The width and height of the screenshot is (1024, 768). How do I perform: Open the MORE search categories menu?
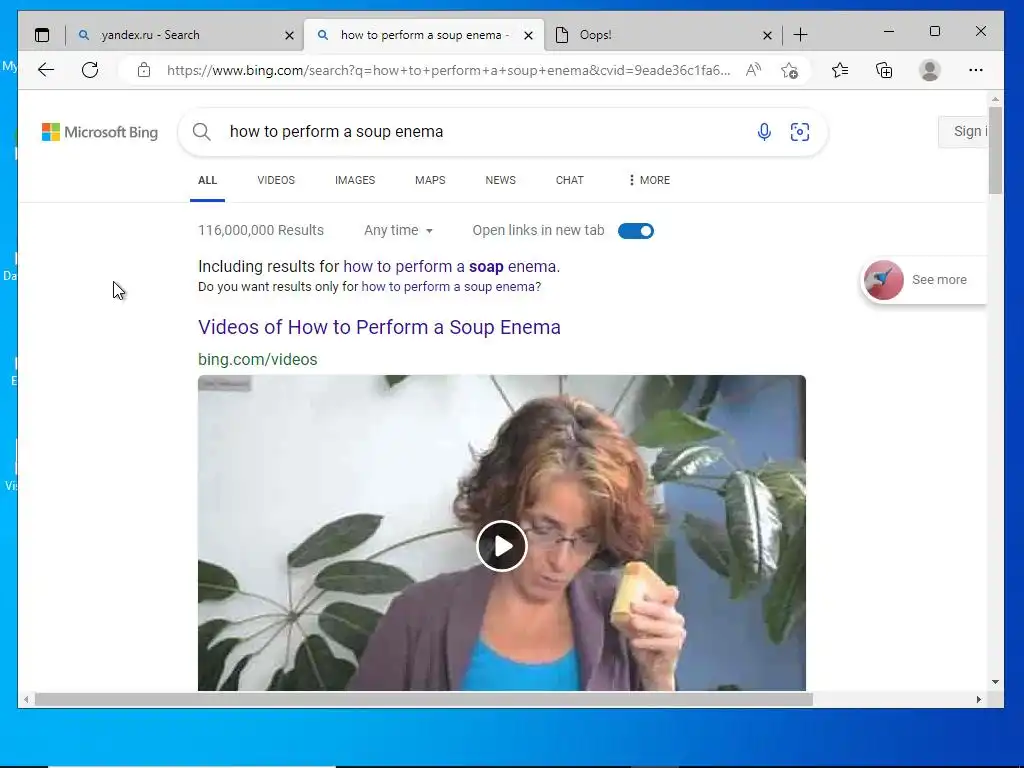tap(649, 180)
